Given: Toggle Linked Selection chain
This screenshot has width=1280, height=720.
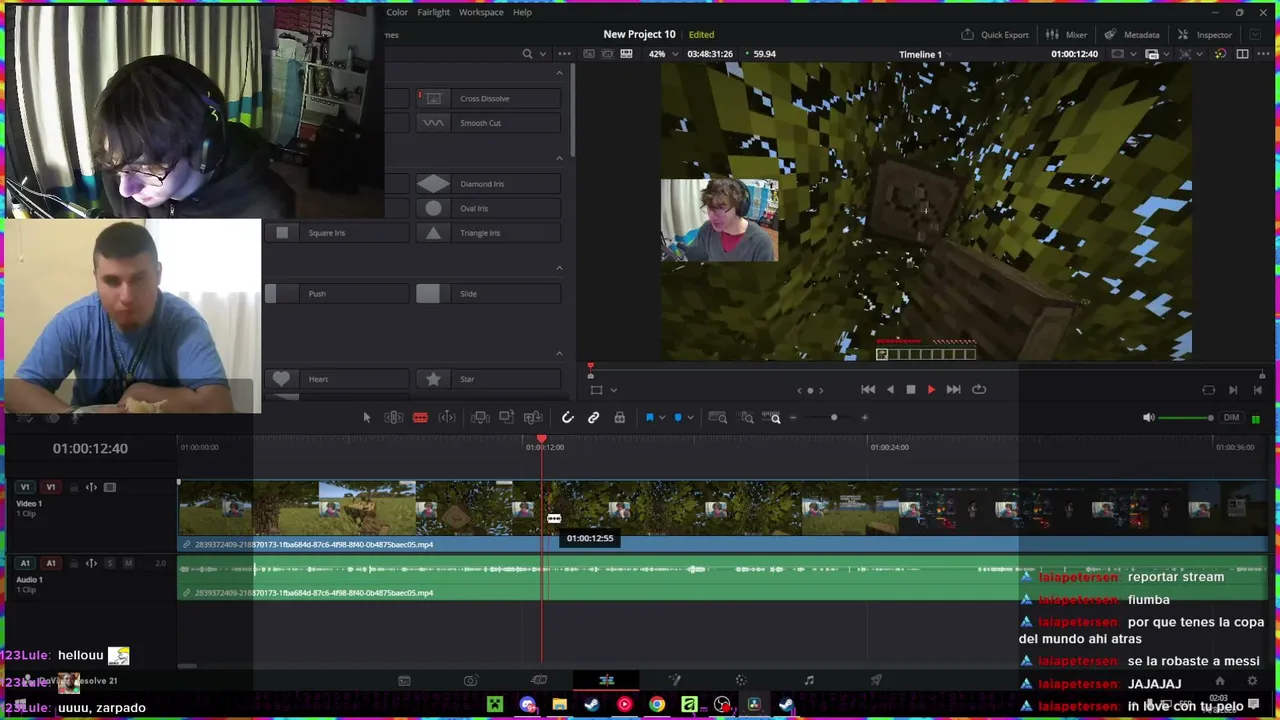Looking at the screenshot, I should point(593,418).
